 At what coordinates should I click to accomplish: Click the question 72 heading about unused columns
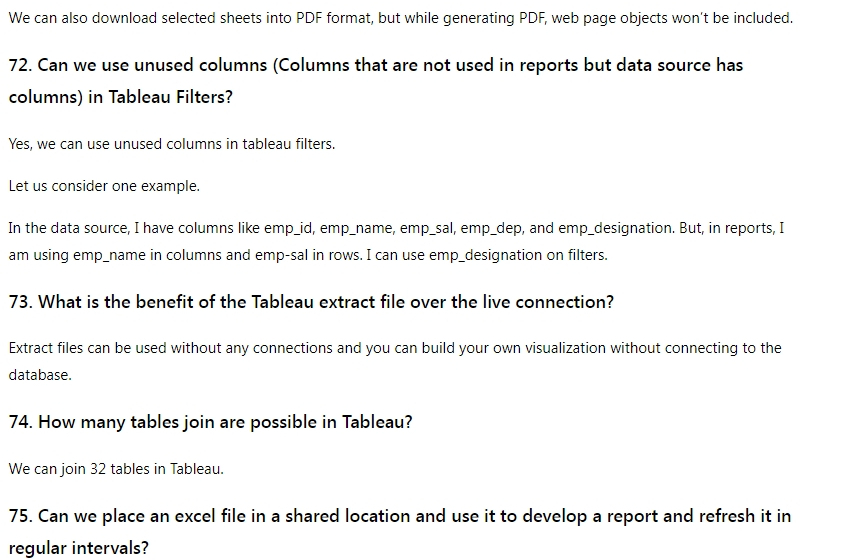tap(375, 81)
